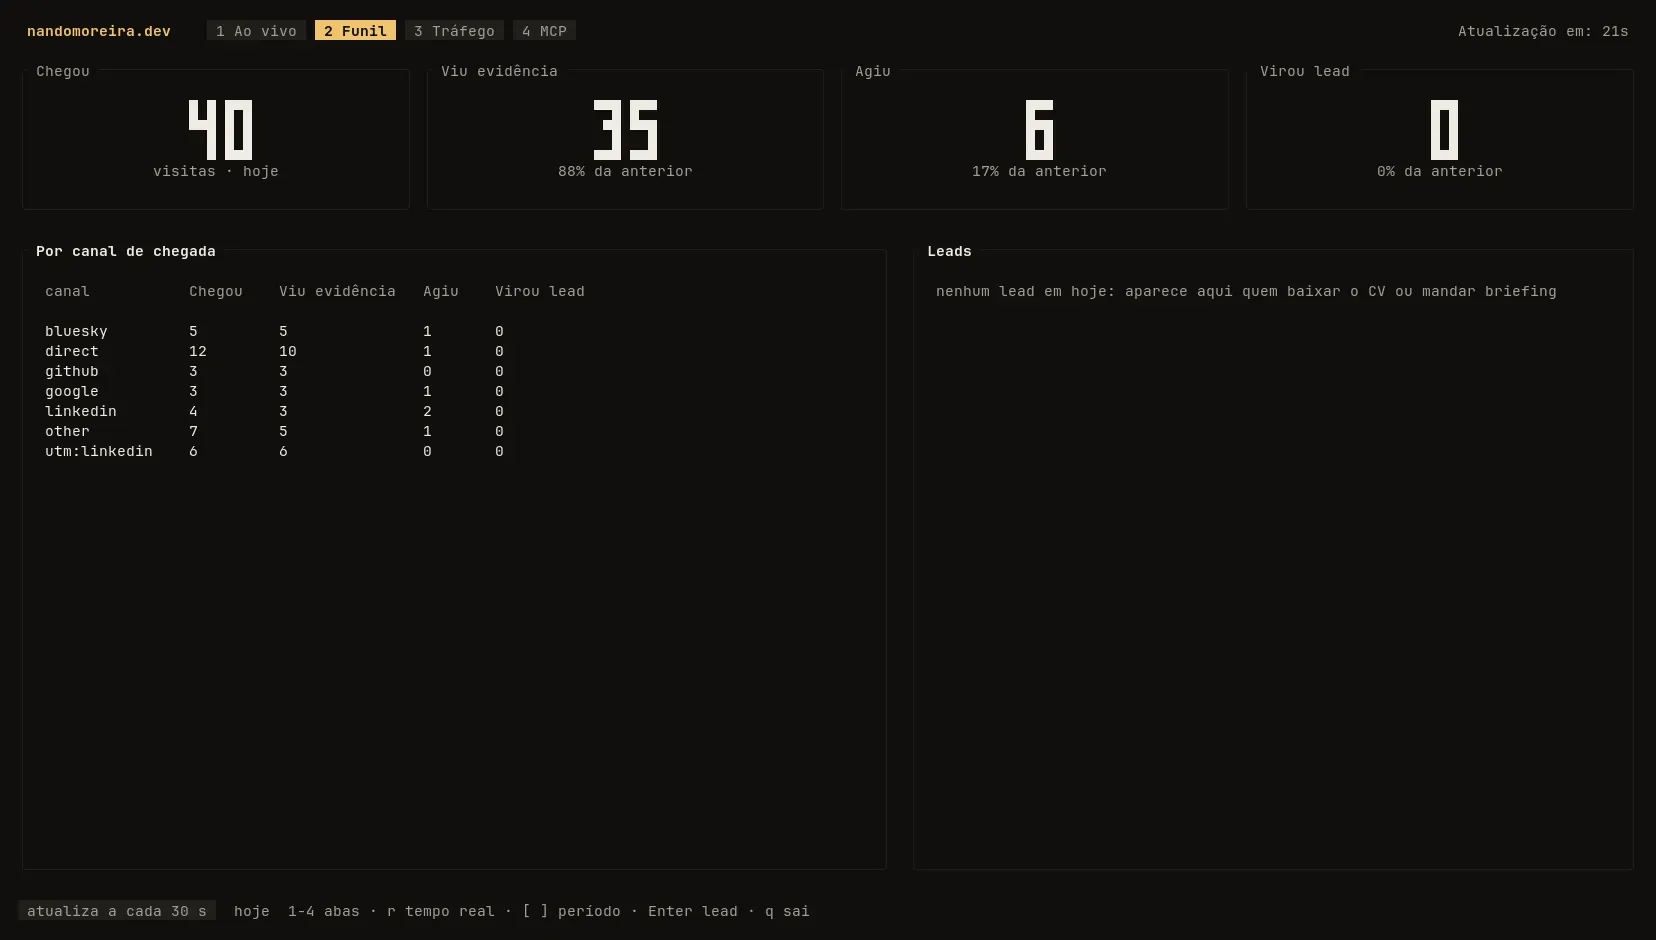Click 'visitas · hoje' caption
Viewport: 1656px width, 940px height.
(216, 171)
